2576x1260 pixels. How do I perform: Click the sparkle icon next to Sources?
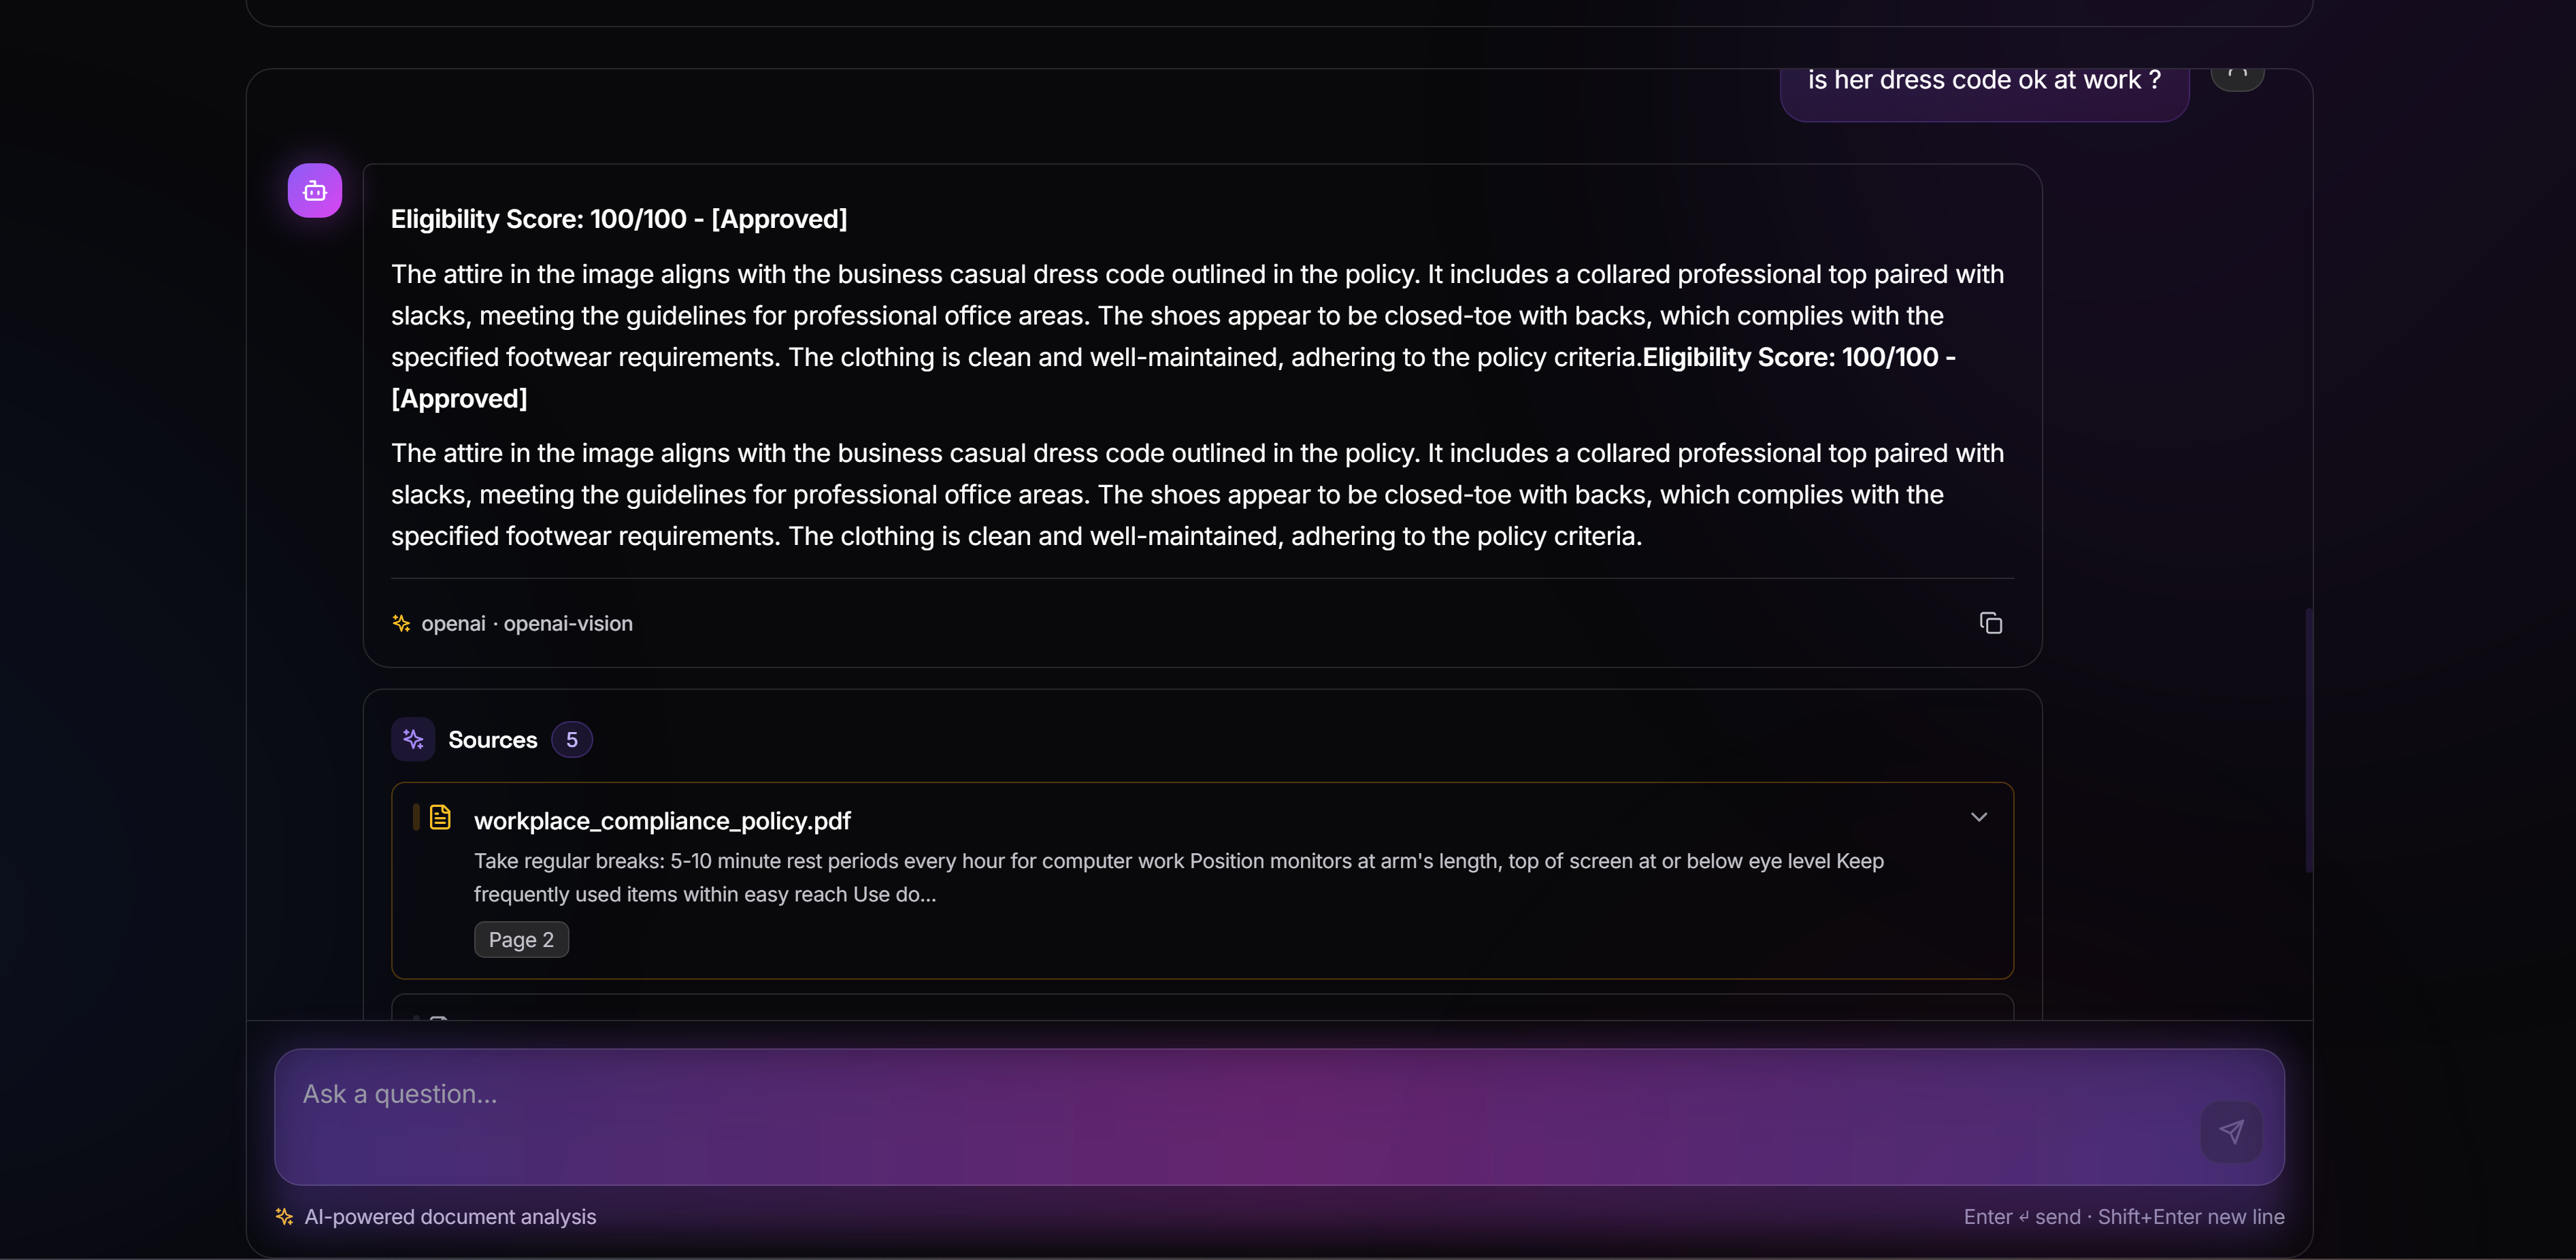tap(413, 739)
